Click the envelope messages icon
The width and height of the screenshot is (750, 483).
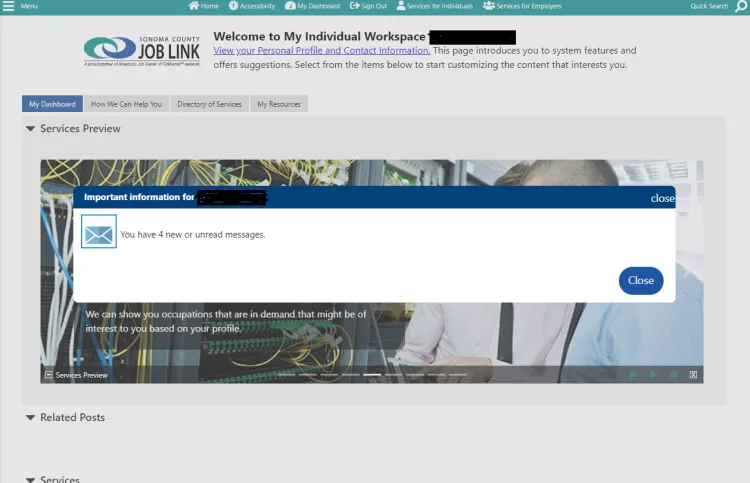(99, 231)
